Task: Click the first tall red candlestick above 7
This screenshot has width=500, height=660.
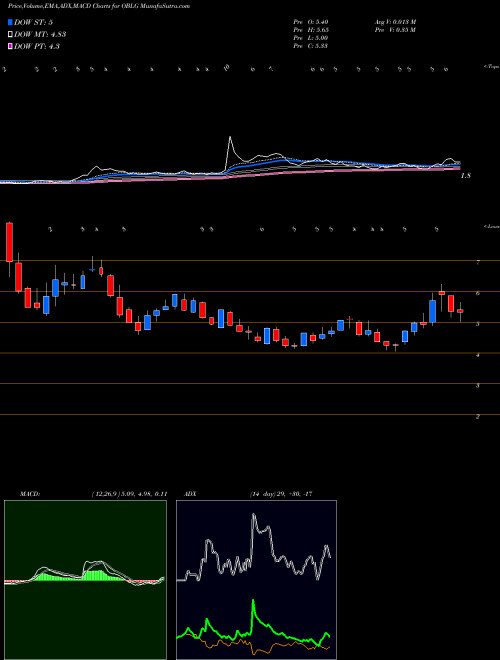Action: (9, 242)
